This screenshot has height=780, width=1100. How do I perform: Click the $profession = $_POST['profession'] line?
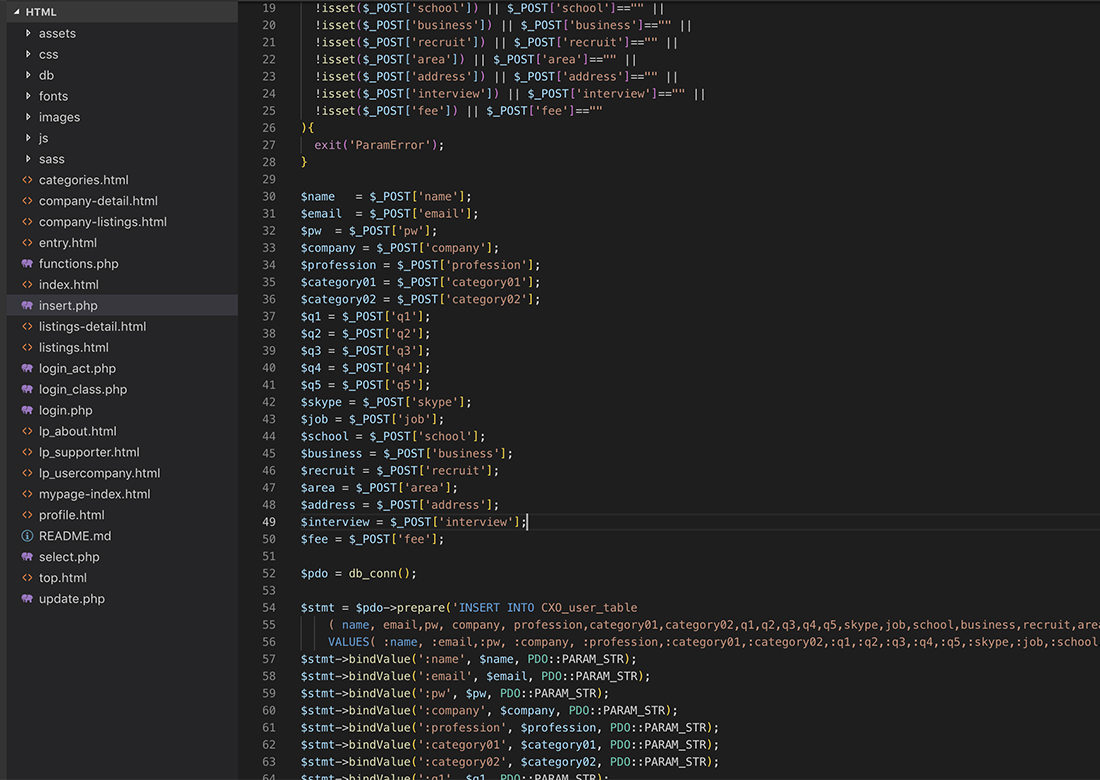click(420, 265)
